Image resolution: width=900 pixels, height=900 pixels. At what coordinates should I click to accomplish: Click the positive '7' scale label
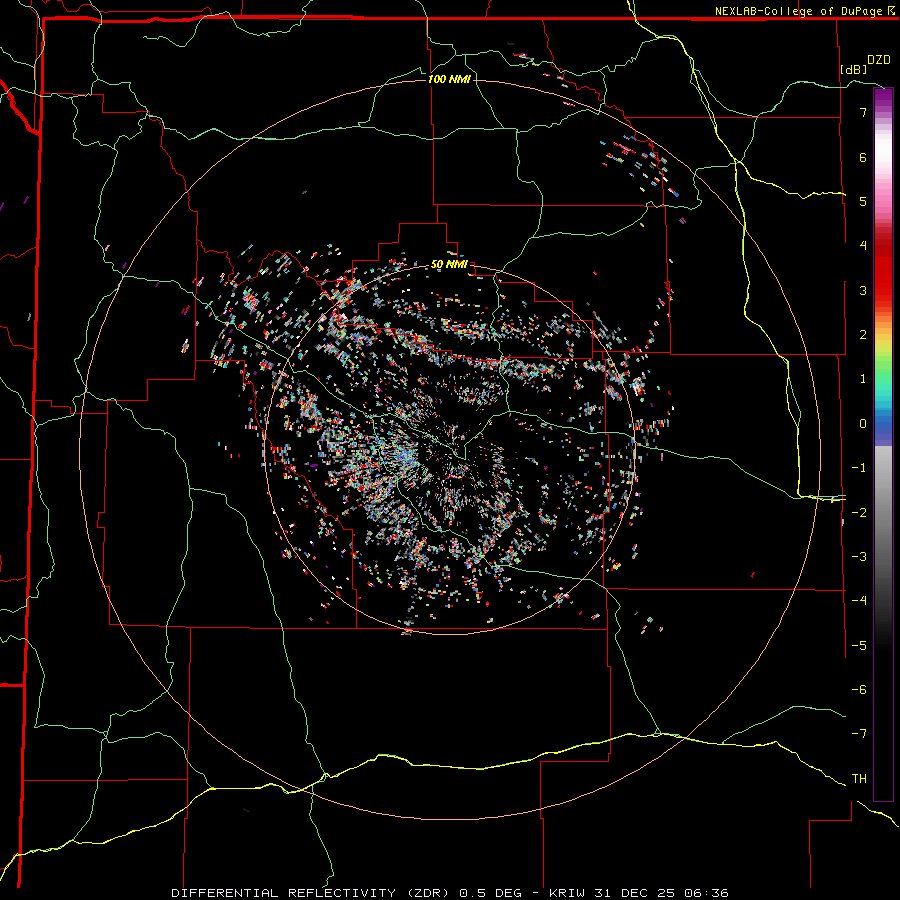[x=863, y=112]
